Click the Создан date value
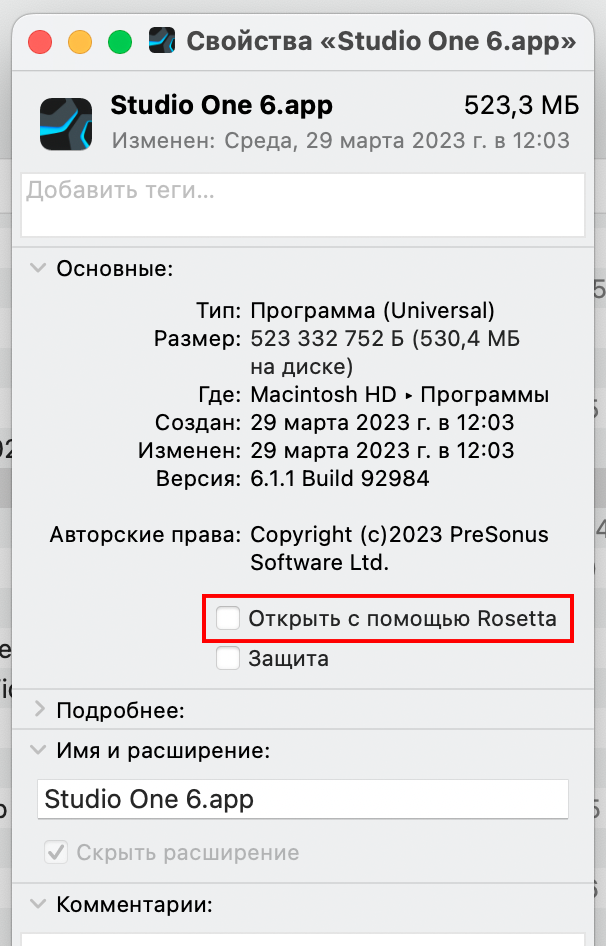606x946 pixels. pos(382,422)
